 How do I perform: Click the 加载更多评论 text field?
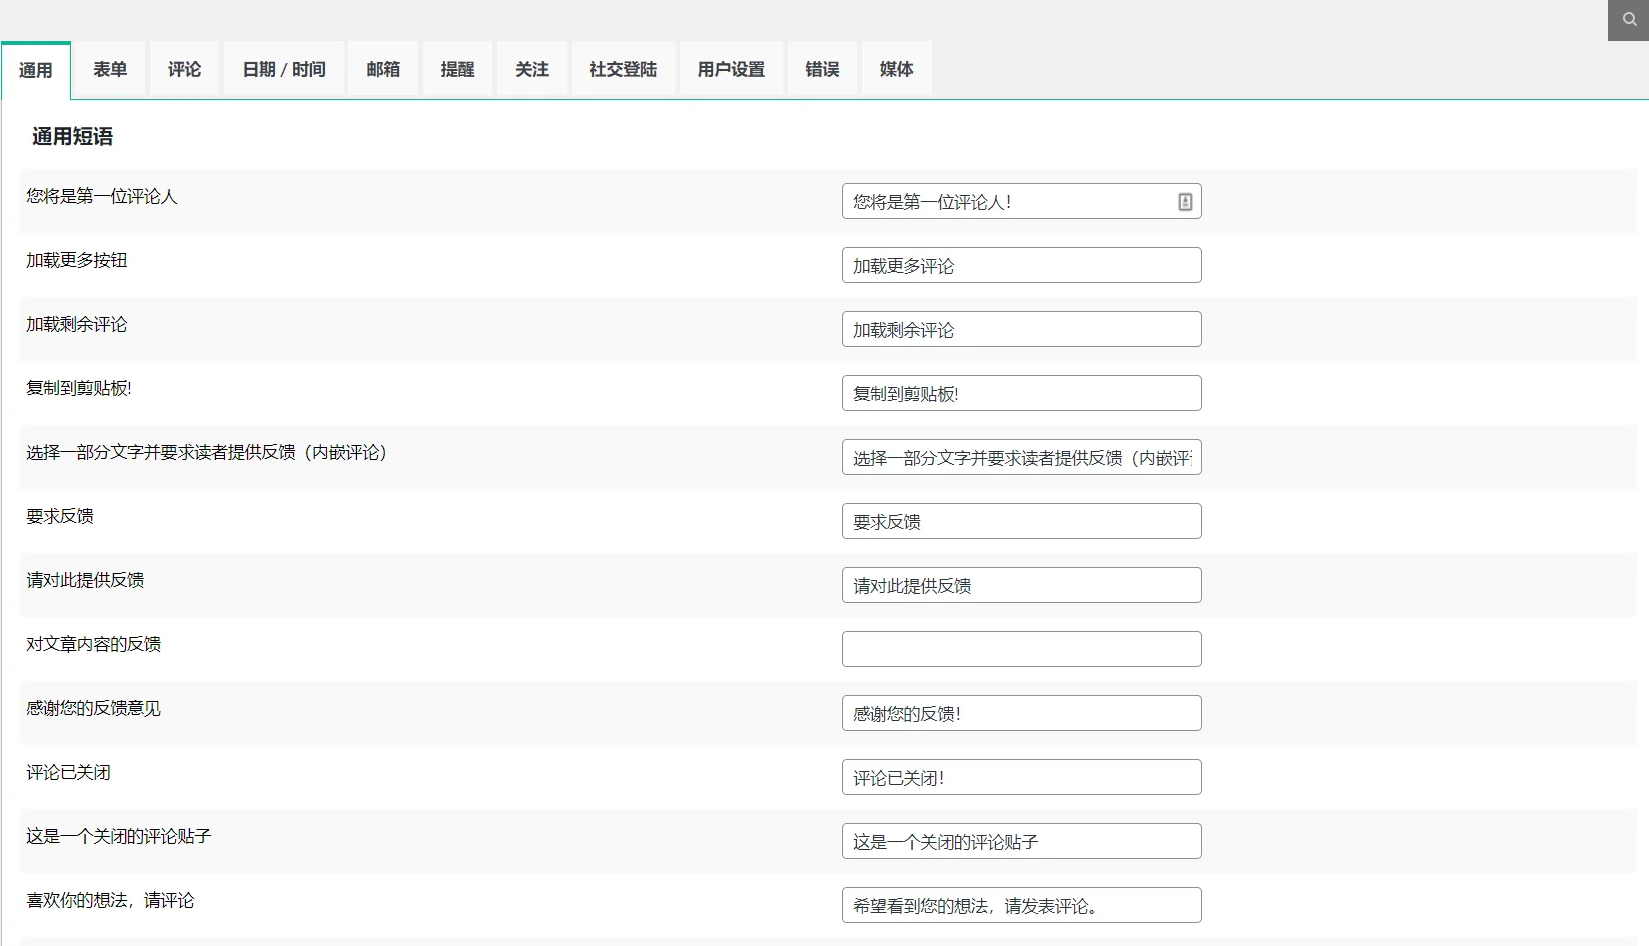tap(1021, 265)
